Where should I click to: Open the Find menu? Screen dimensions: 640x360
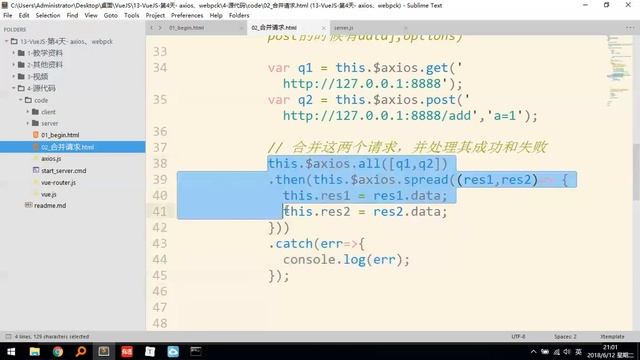click(x=72, y=15)
